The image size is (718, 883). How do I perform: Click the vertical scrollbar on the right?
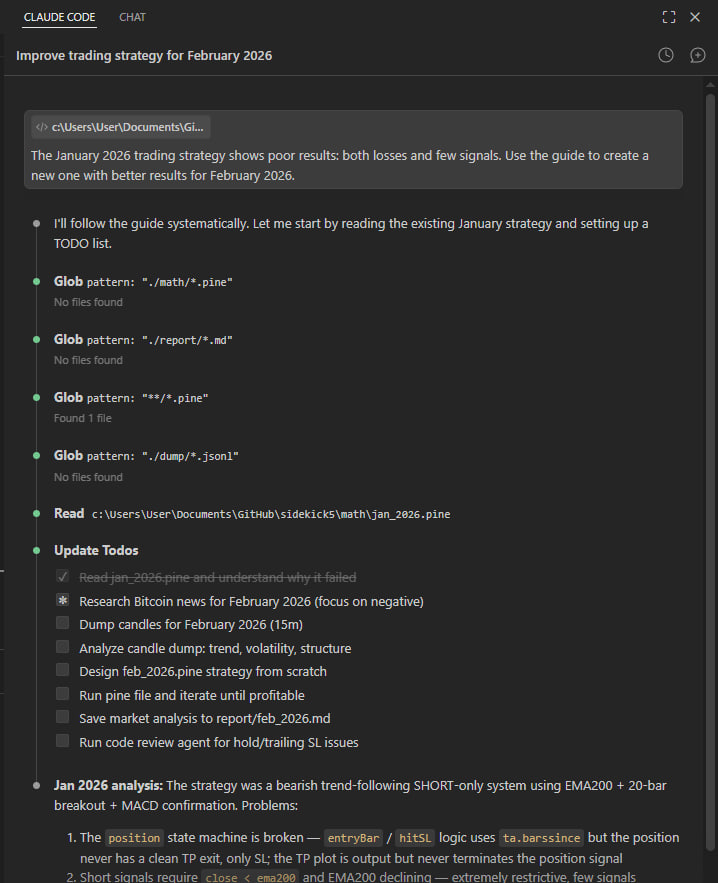pyautogui.click(x=710, y=400)
